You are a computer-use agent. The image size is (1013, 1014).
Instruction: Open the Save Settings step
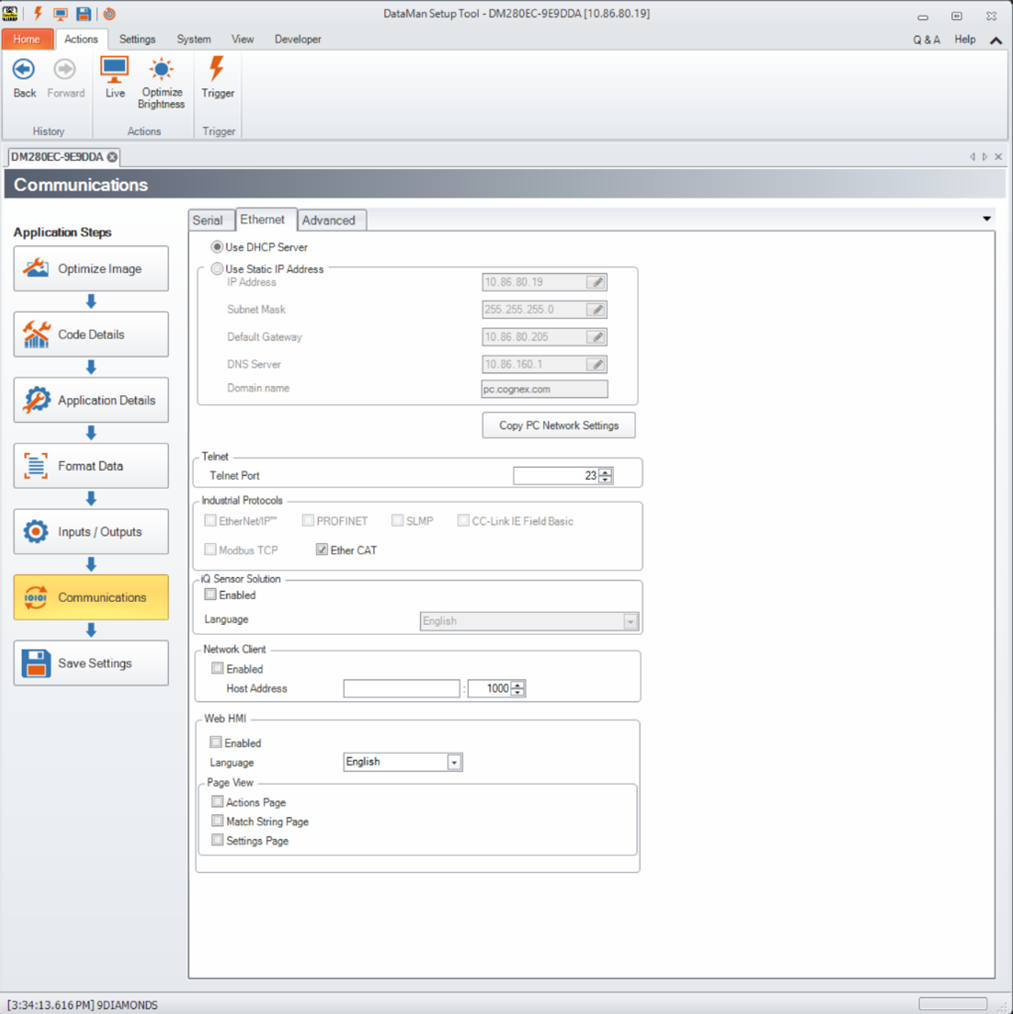[x=91, y=663]
